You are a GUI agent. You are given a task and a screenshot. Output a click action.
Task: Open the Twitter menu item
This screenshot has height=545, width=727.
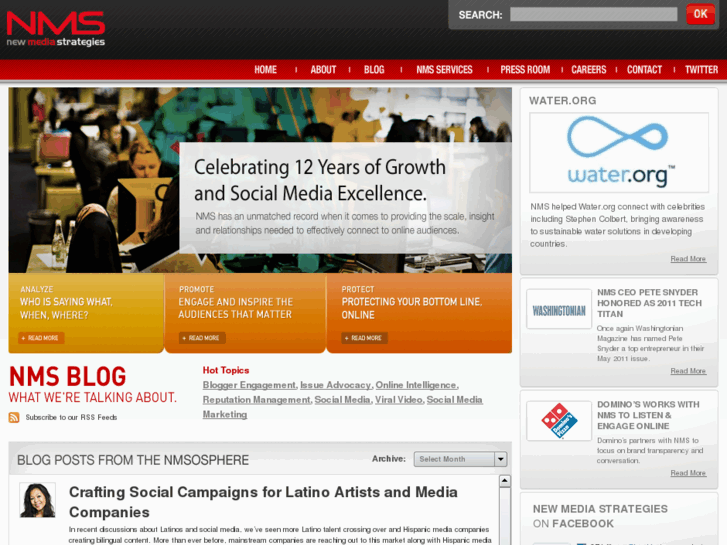coord(701,70)
